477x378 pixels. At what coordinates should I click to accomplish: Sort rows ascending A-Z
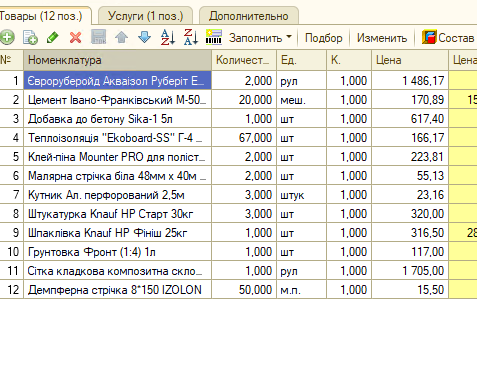point(168,37)
